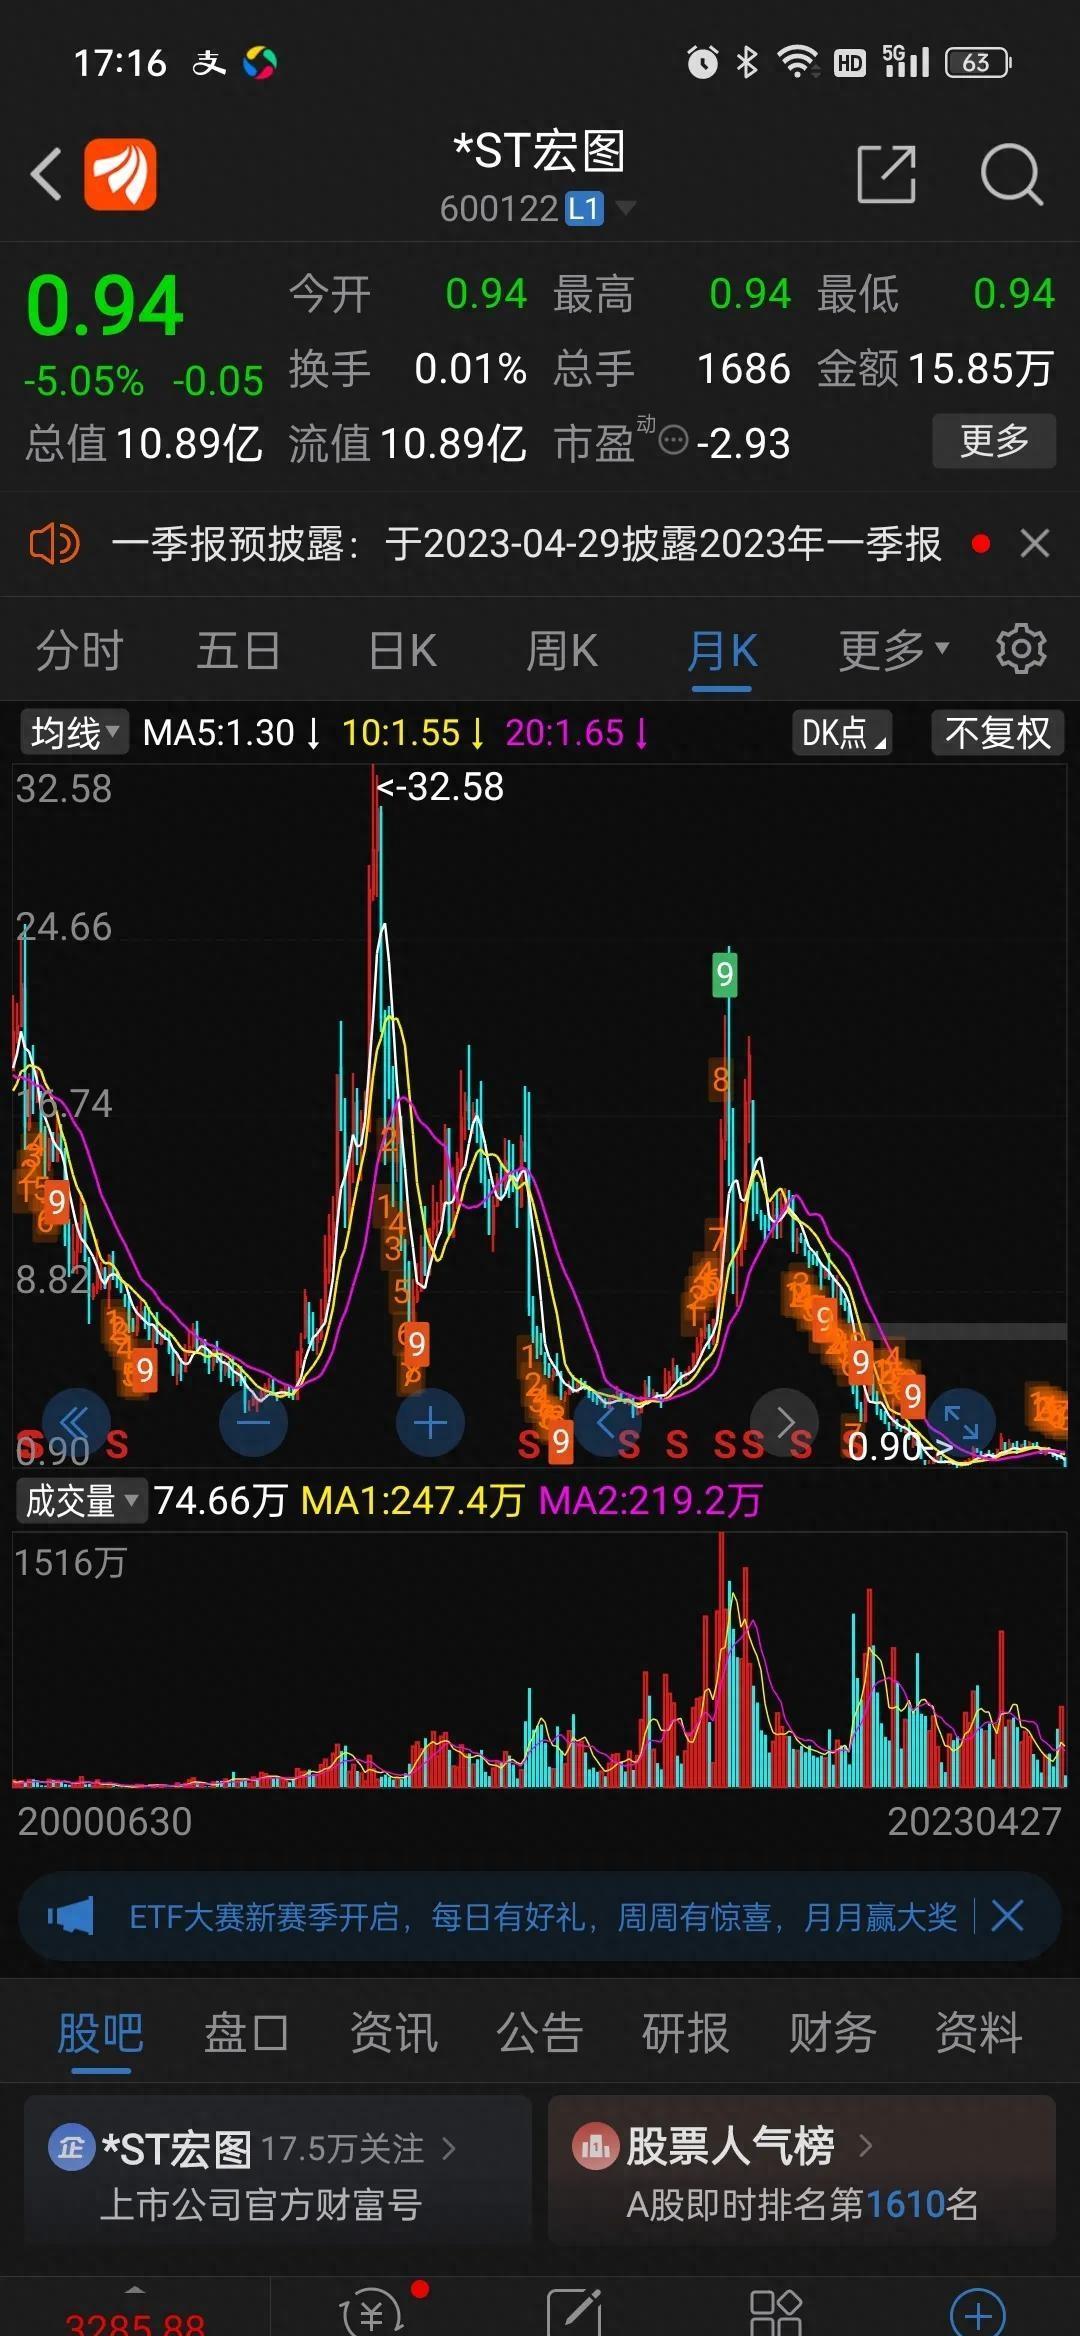1080x2336 pixels.
Task: Open the 上市公司官方财富号 card
Action: tap(261, 2204)
